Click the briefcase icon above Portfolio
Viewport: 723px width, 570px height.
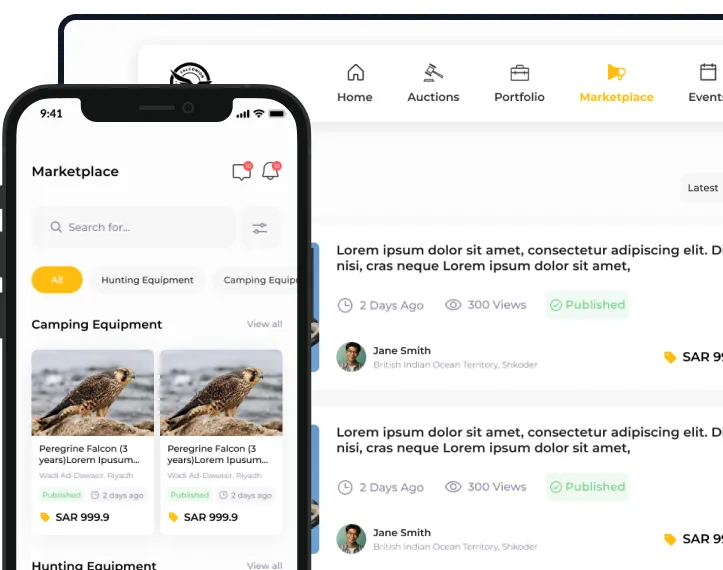coord(520,73)
